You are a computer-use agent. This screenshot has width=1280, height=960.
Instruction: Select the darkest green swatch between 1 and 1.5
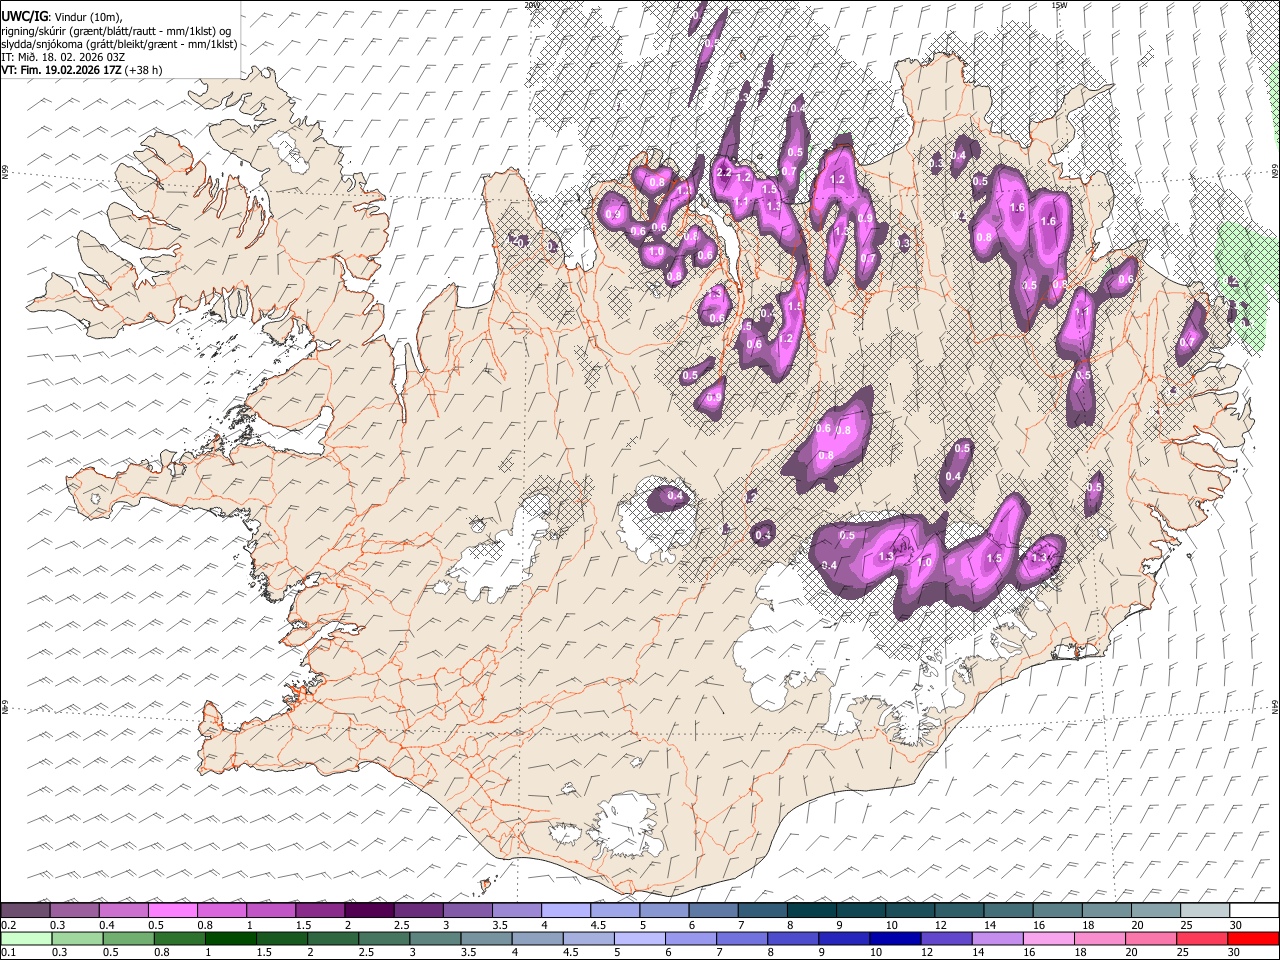click(x=232, y=938)
